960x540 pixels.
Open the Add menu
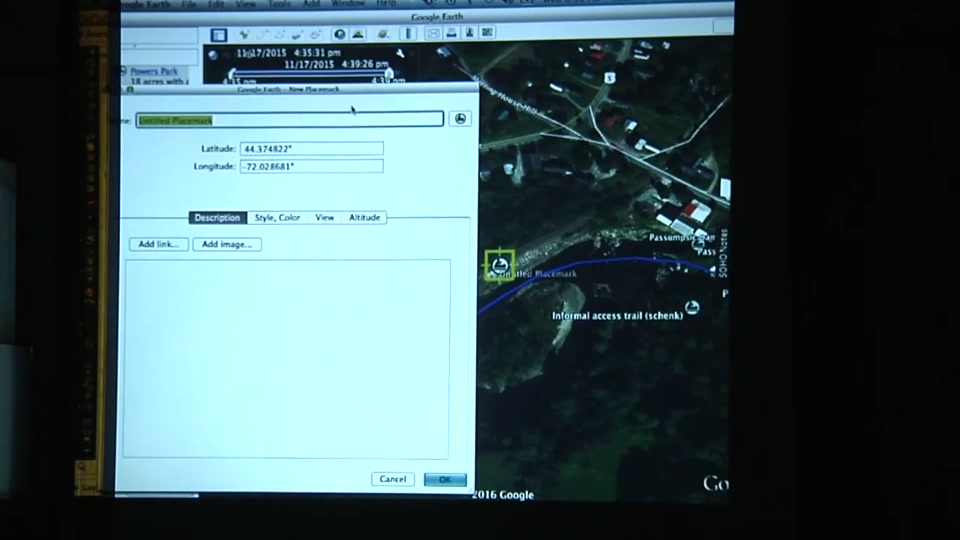tap(311, 4)
